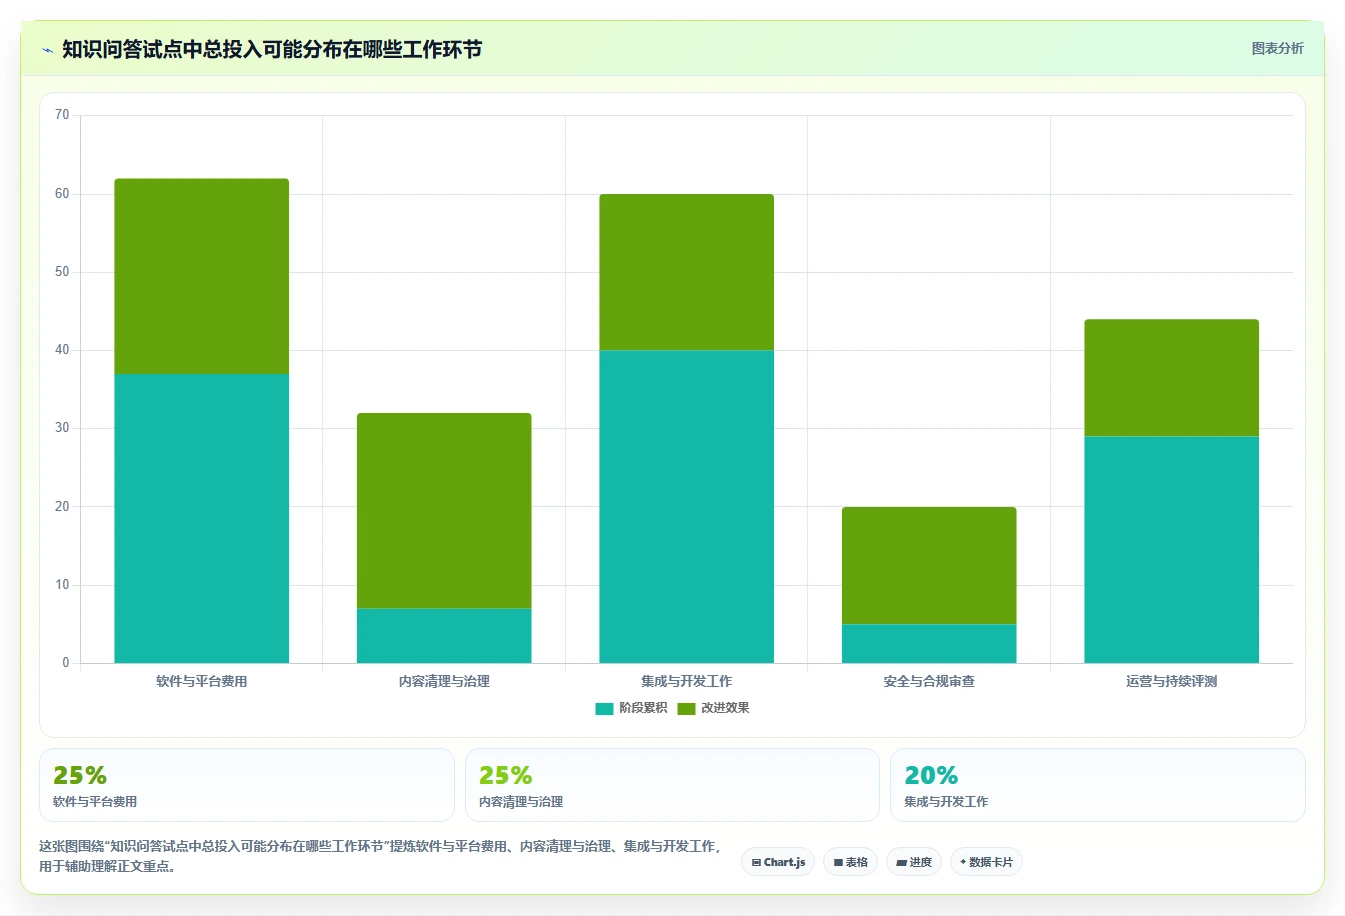This screenshot has width=1345, height=916.
Task: Click the lightning icon beside the chart title
Action: pos(47,49)
